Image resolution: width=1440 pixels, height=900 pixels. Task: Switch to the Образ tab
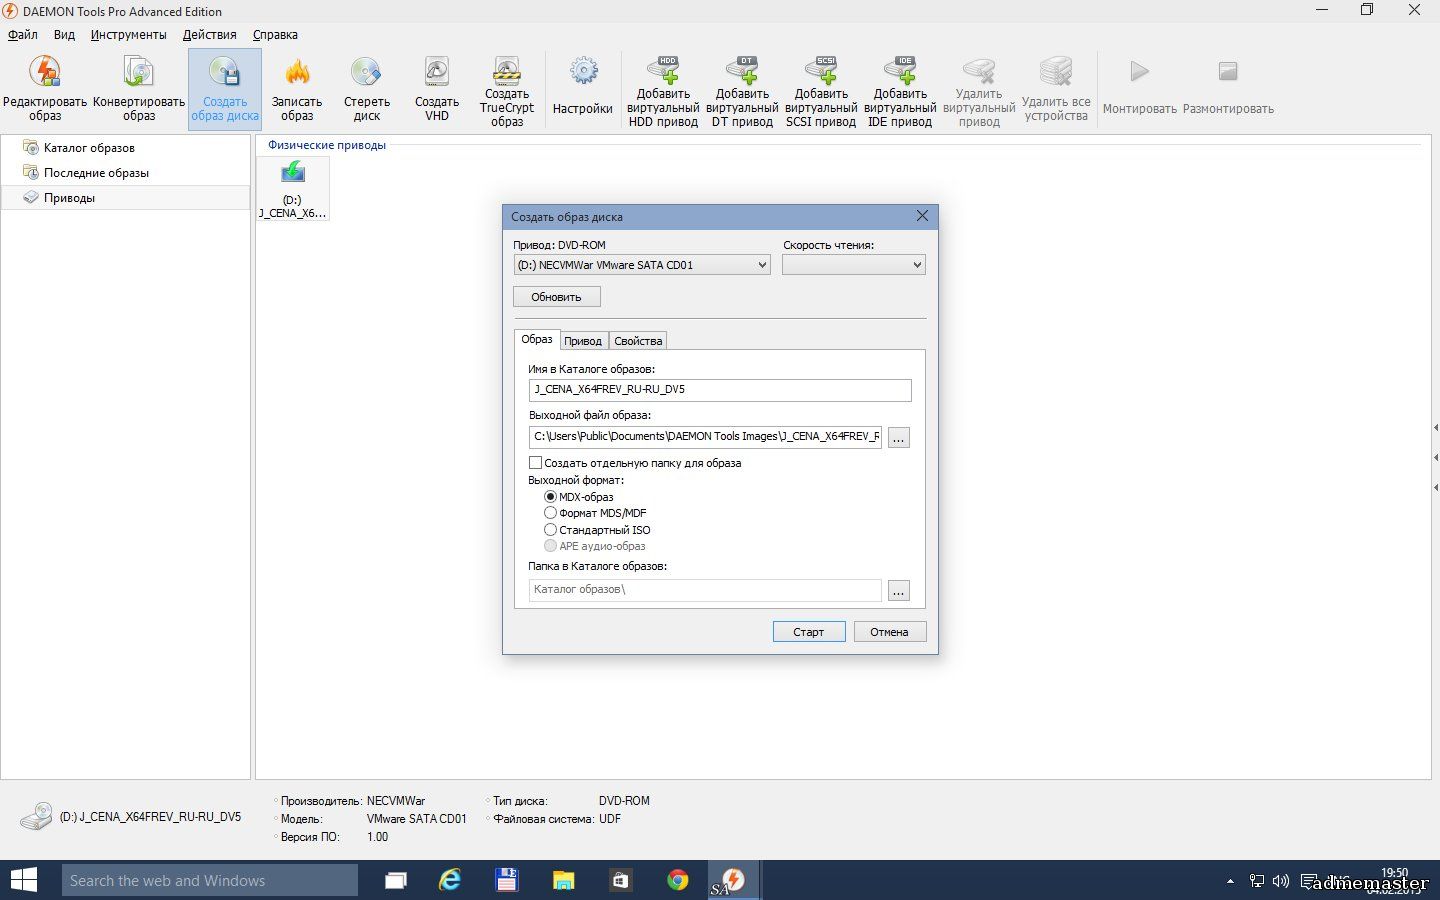tap(537, 339)
